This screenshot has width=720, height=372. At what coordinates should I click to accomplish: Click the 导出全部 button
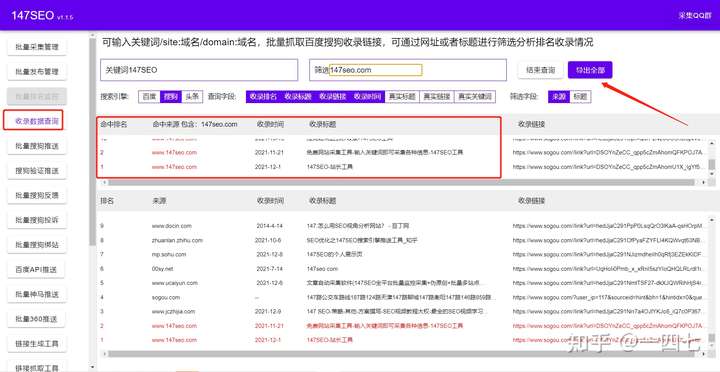click(x=590, y=70)
